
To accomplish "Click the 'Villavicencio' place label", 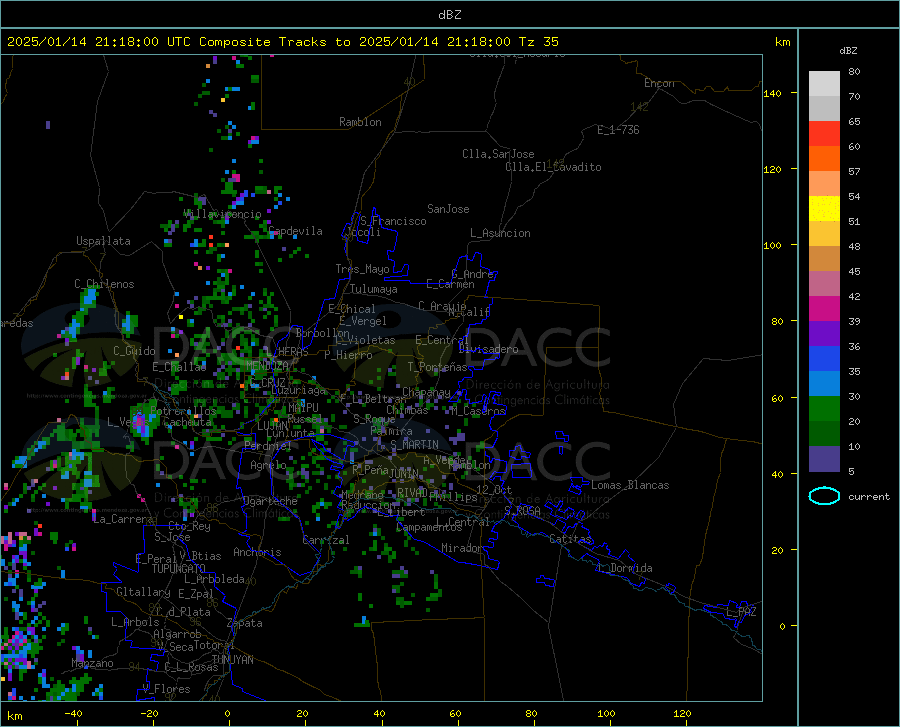I will [x=223, y=214].
